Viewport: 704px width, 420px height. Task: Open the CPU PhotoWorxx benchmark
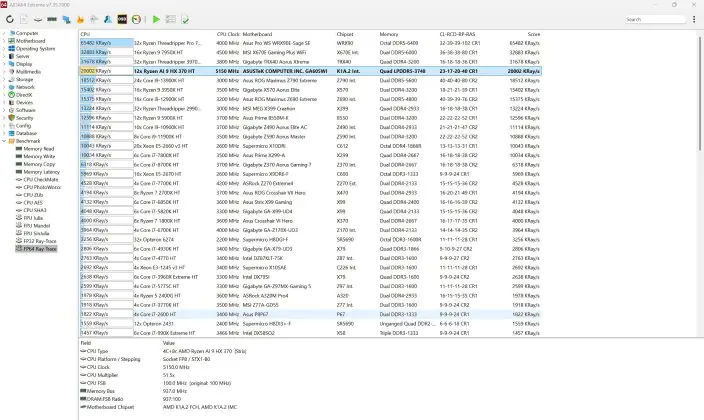pyautogui.click(x=42, y=187)
